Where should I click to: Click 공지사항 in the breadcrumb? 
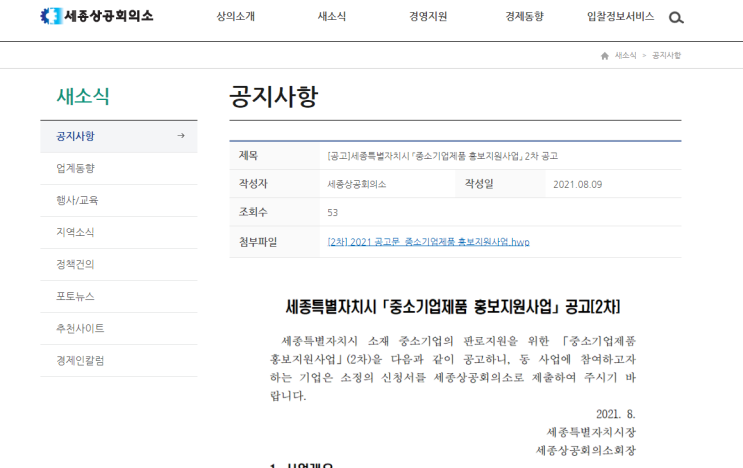[666, 55]
